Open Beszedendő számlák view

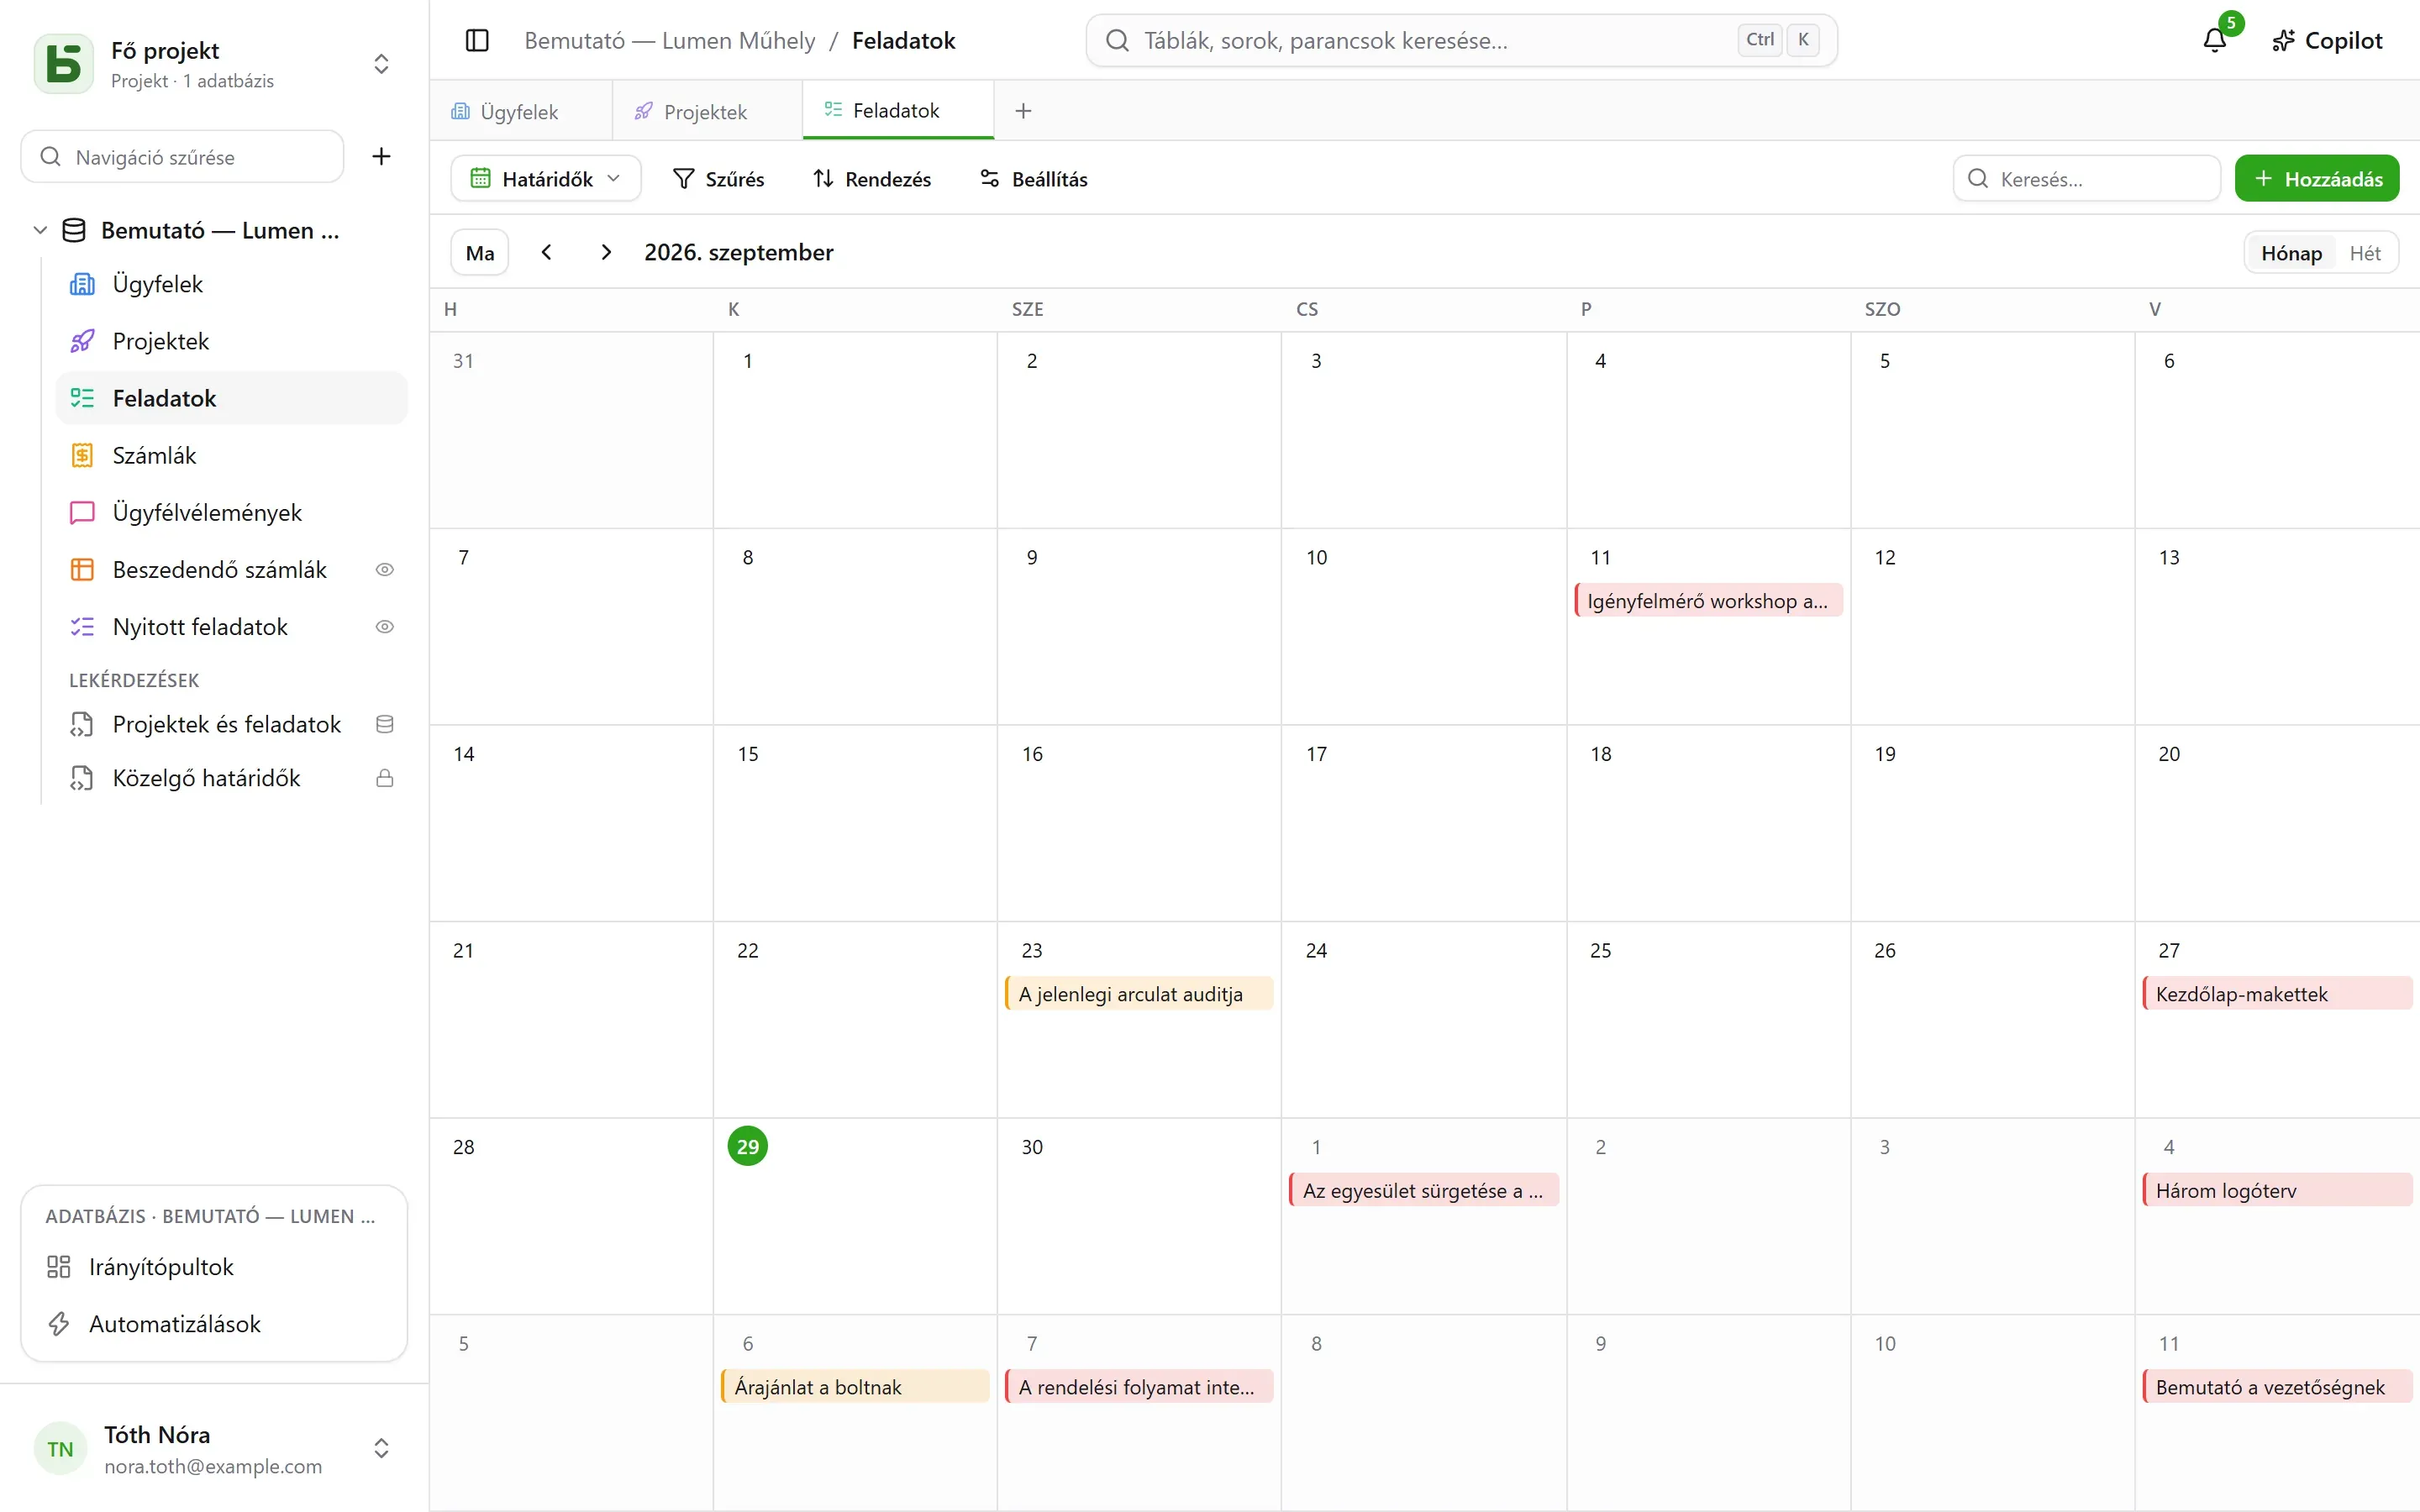point(231,569)
